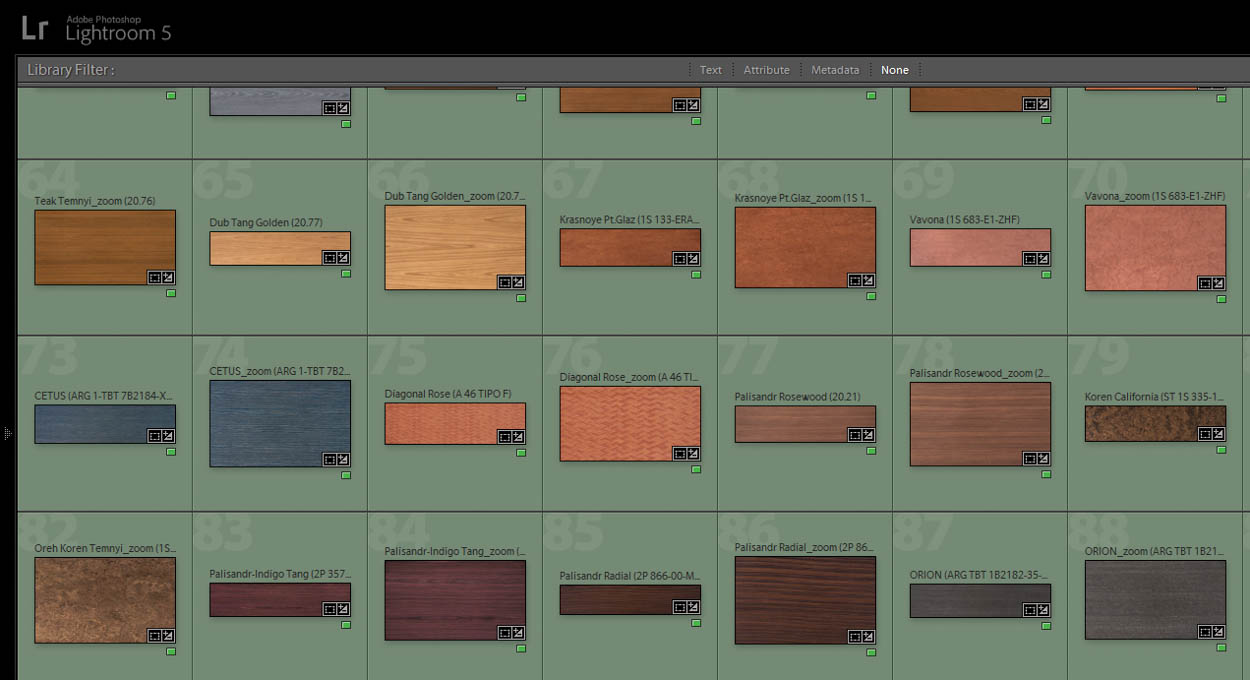Viewport: 1250px width, 680px height.
Task: Click develop adjustments badge on Teak Temnyi_zoom
Action: pyautogui.click(x=168, y=277)
